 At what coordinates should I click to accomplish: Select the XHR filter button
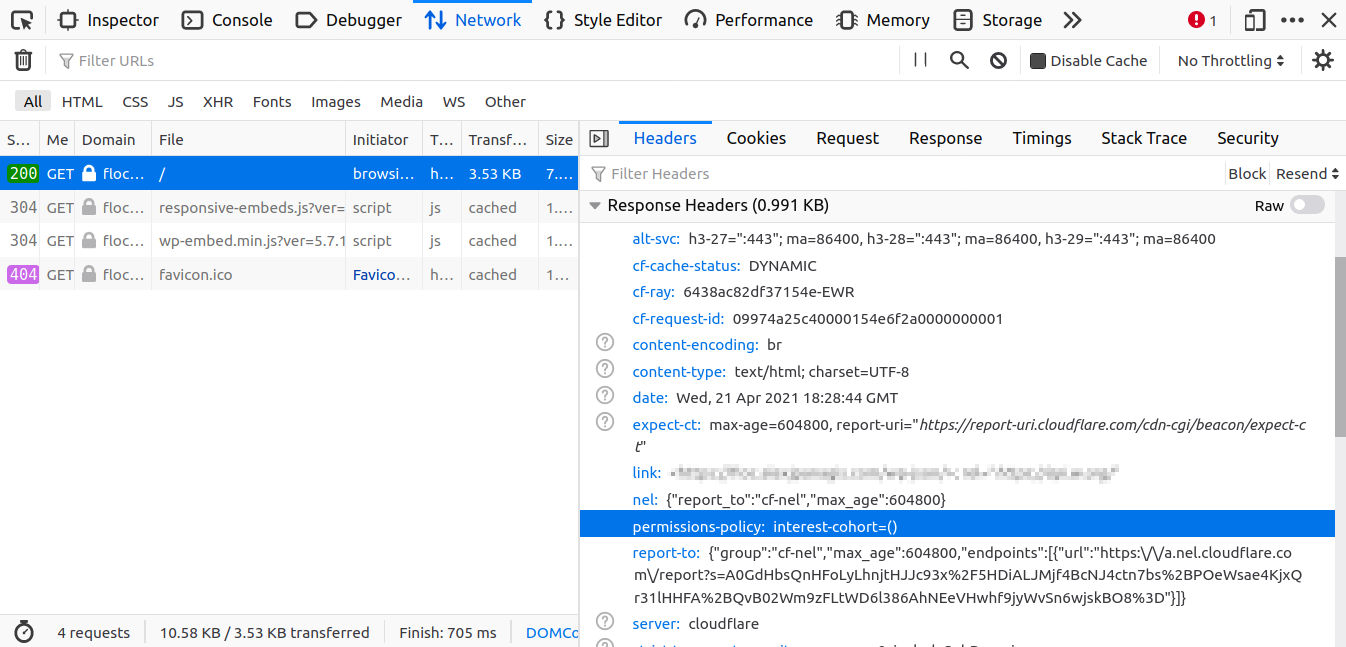tap(218, 101)
